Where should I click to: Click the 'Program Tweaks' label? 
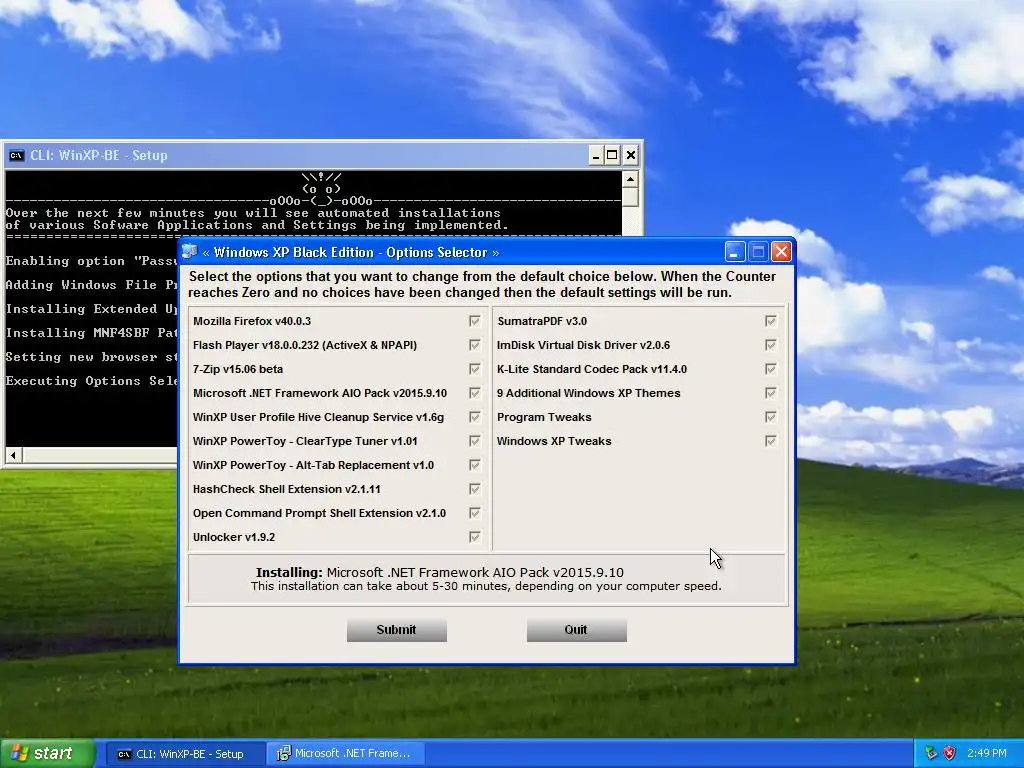click(544, 417)
